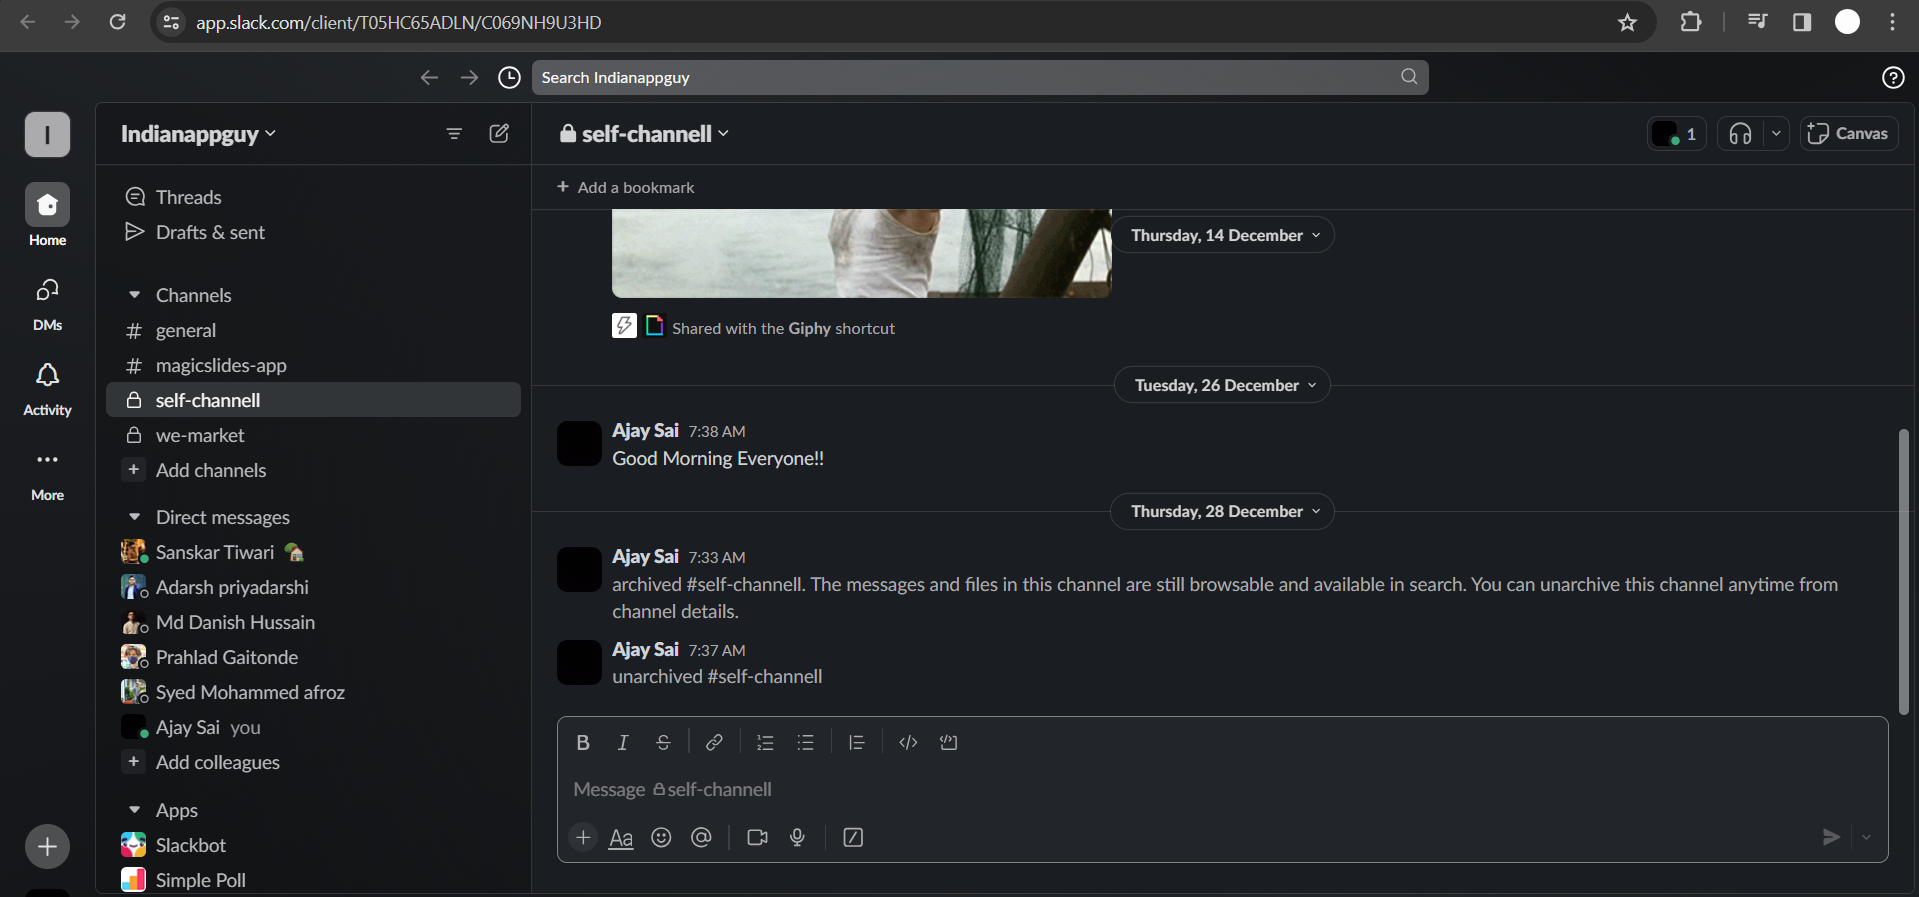Open the Slack help icon
Viewport: 1919px width, 897px height.
point(1893,77)
